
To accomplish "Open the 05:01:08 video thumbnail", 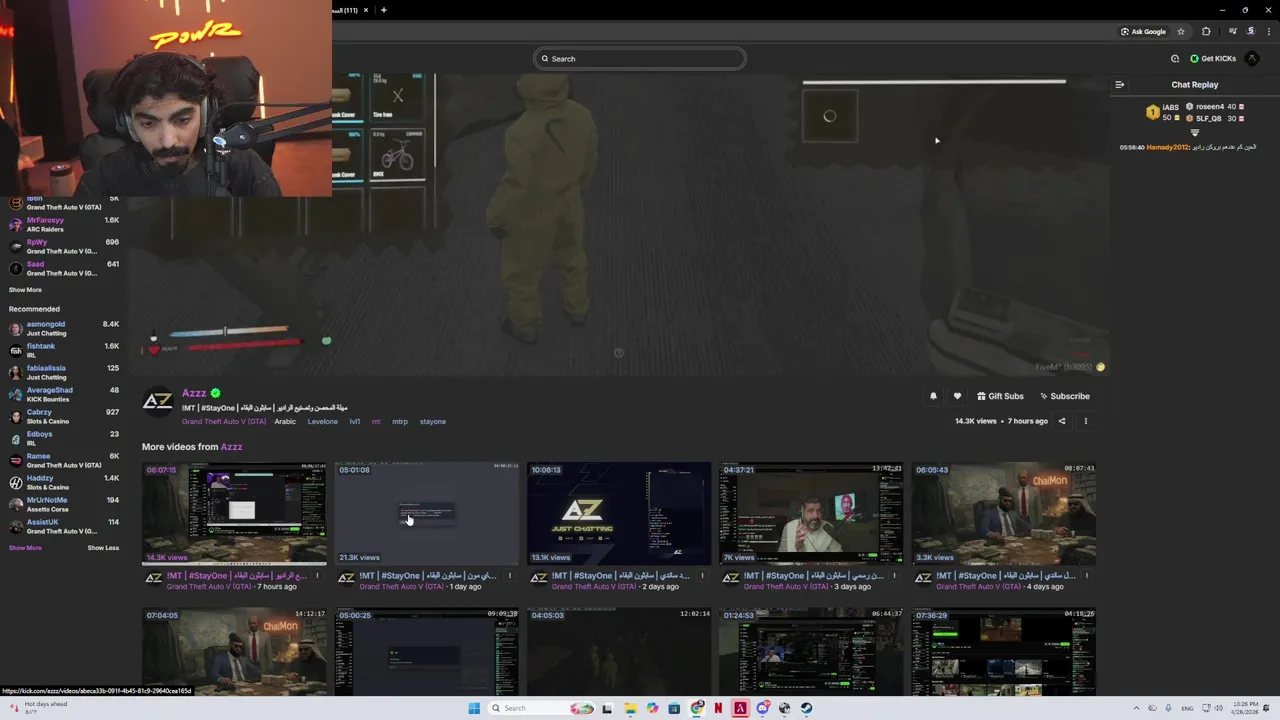I will coord(427,513).
